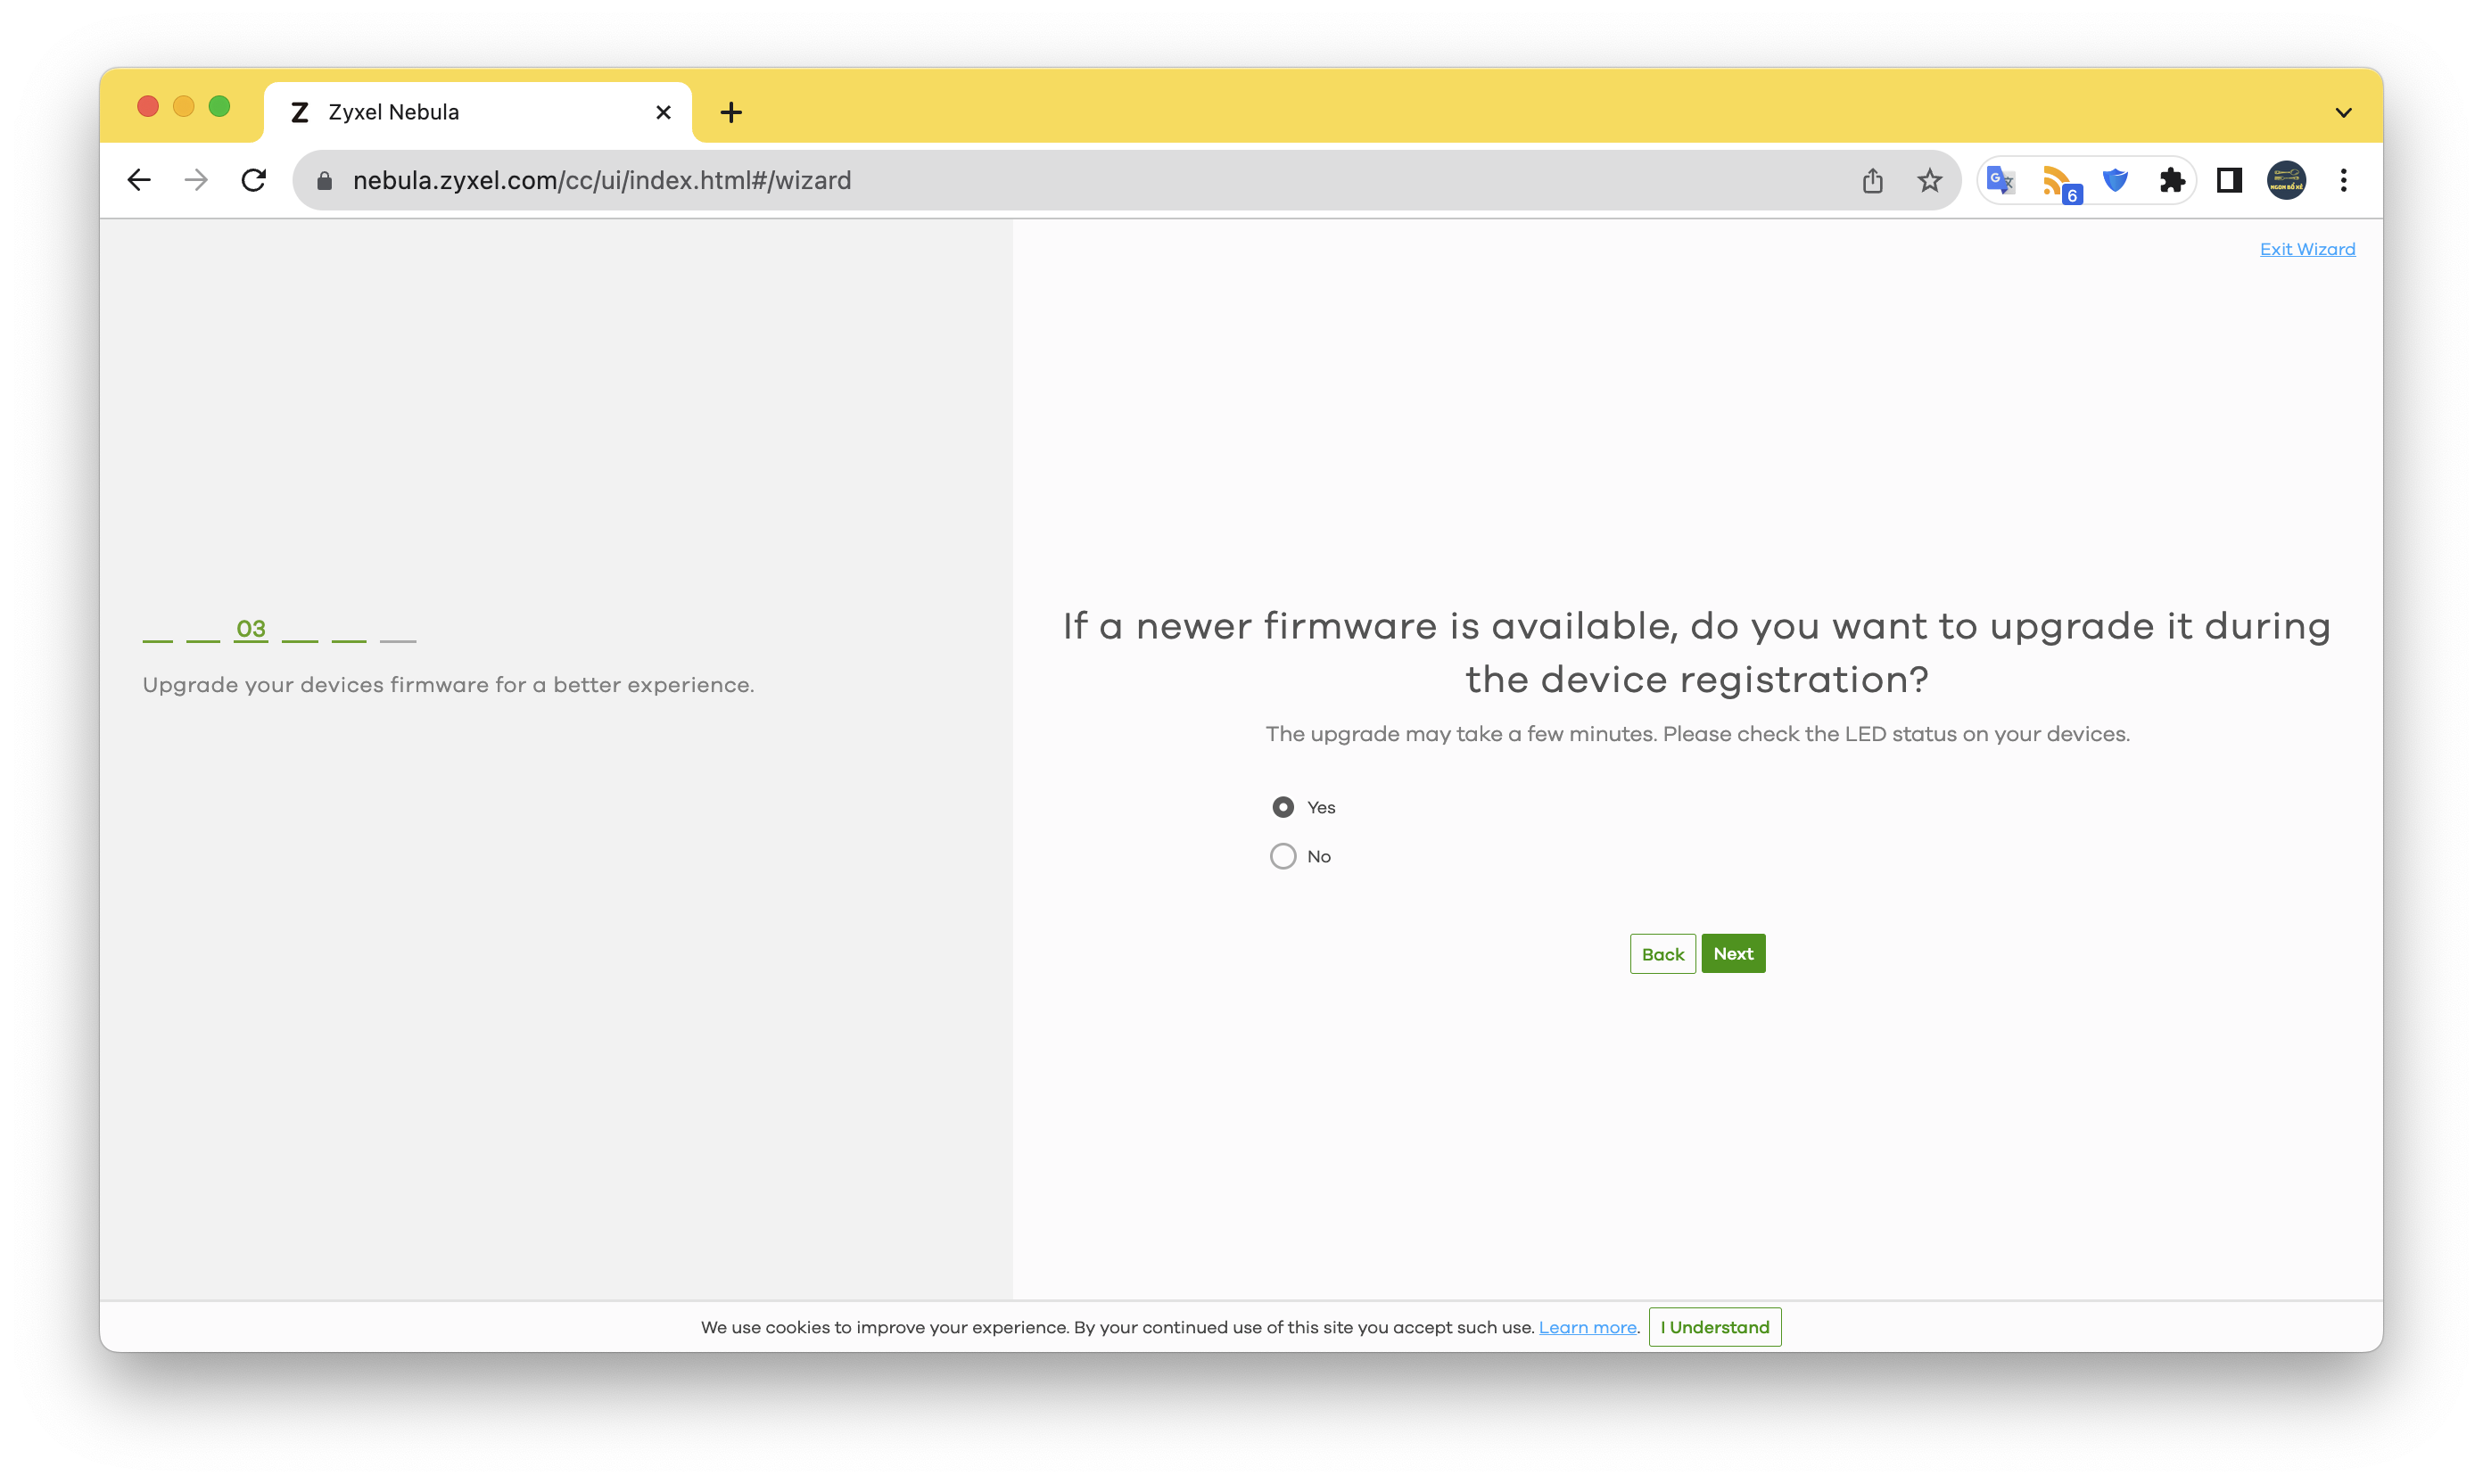The image size is (2483, 1484).
Task: Open the share page icon
Action: pos(1872,180)
